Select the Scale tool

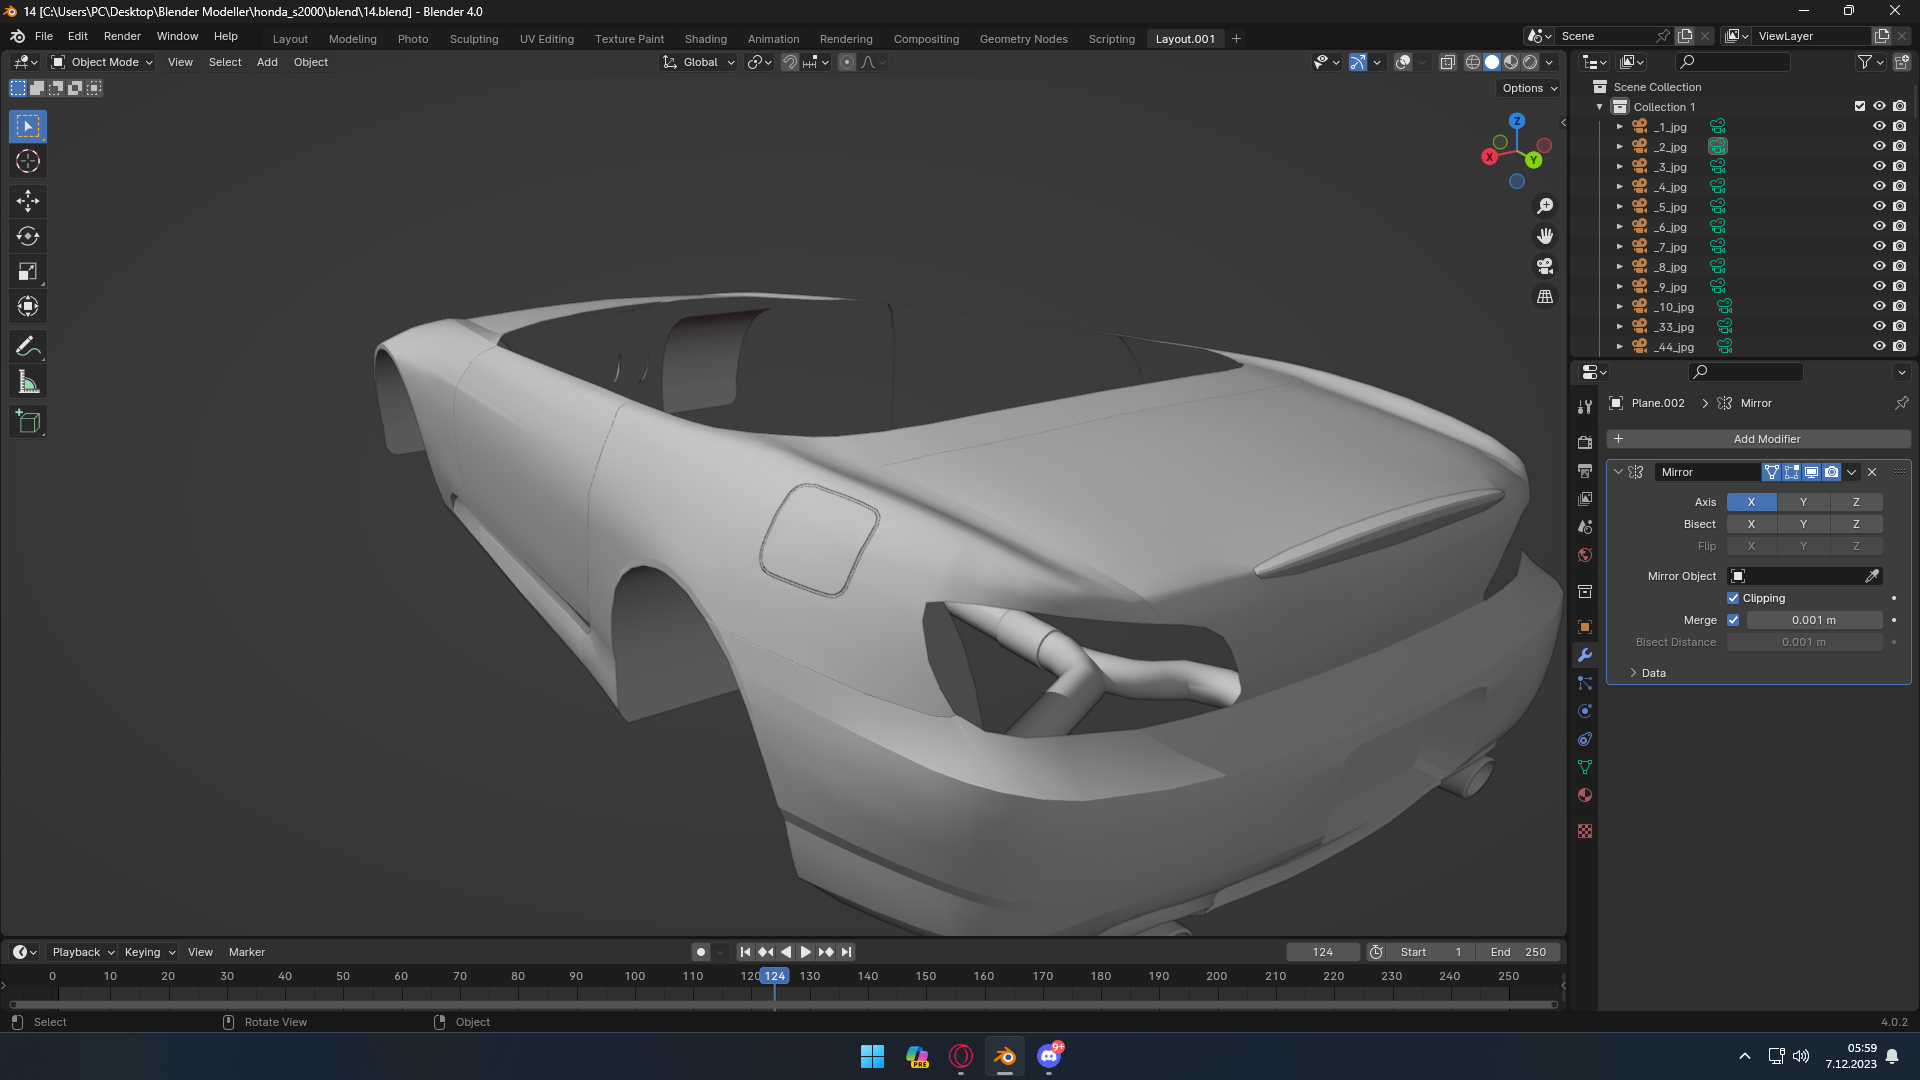(x=28, y=271)
